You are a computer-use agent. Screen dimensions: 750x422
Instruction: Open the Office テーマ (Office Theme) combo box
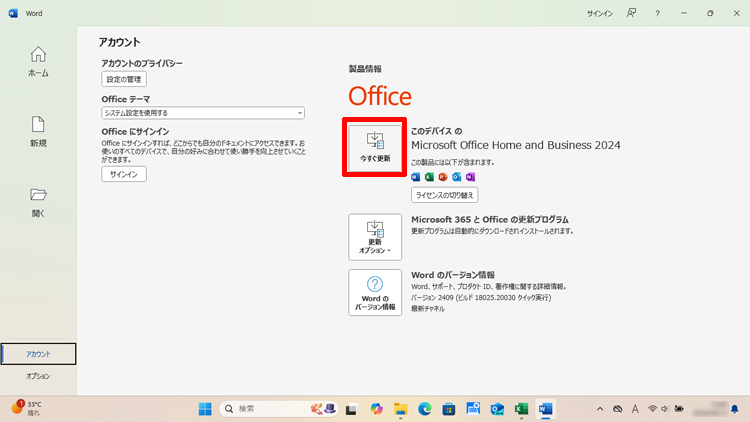[x=203, y=113]
